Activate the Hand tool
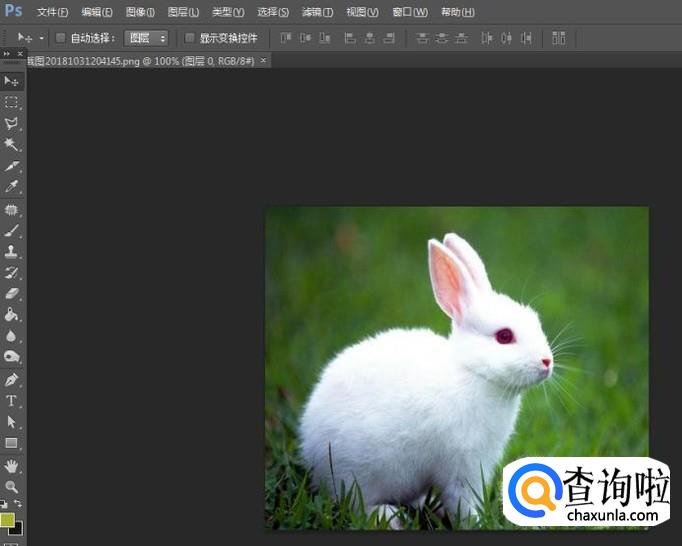 [x=12, y=465]
